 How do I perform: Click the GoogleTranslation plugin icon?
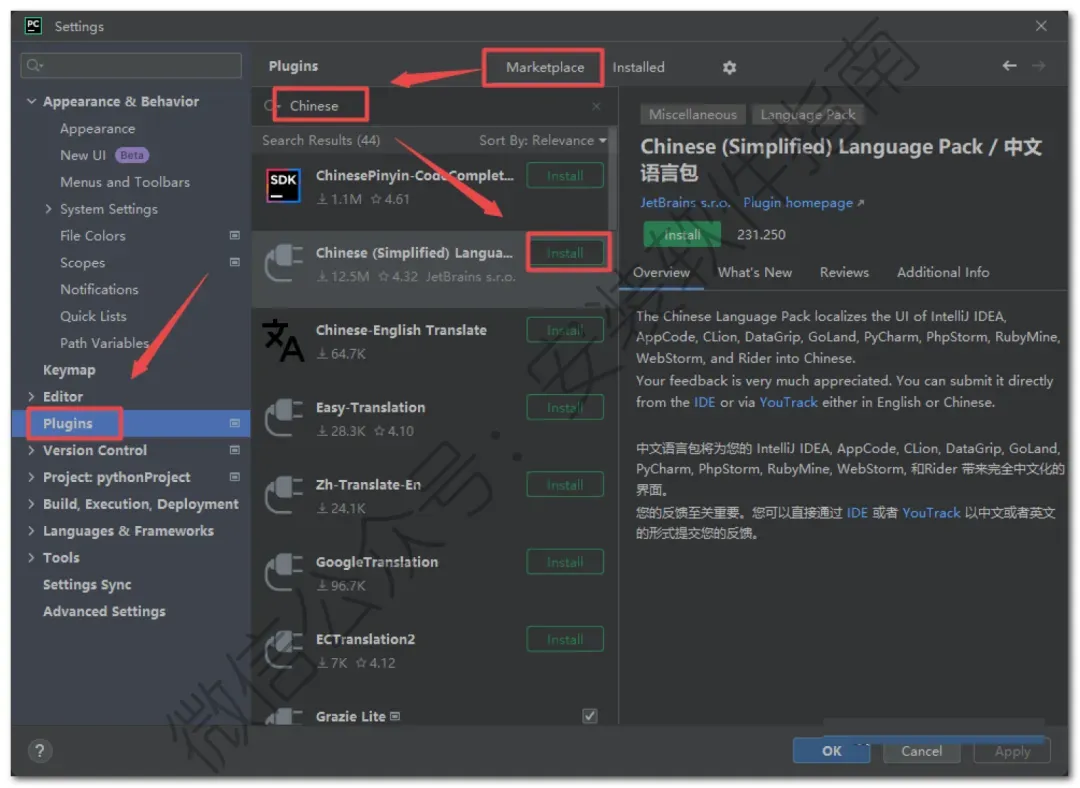[283, 572]
